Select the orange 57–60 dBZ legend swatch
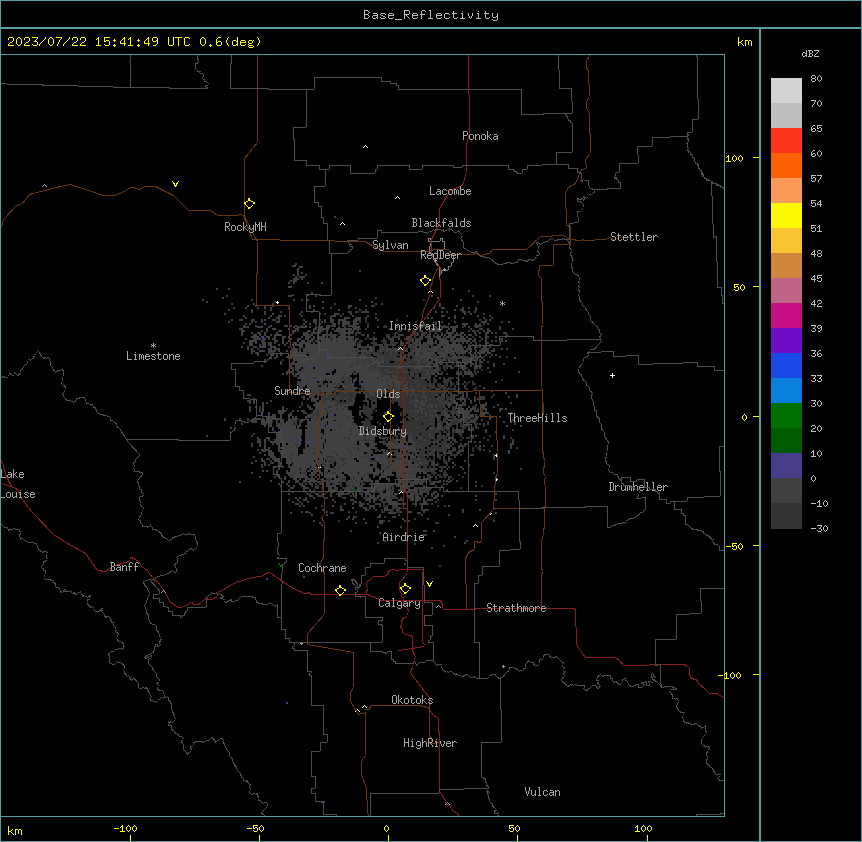Screen dimensions: 862x842 coord(786,165)
